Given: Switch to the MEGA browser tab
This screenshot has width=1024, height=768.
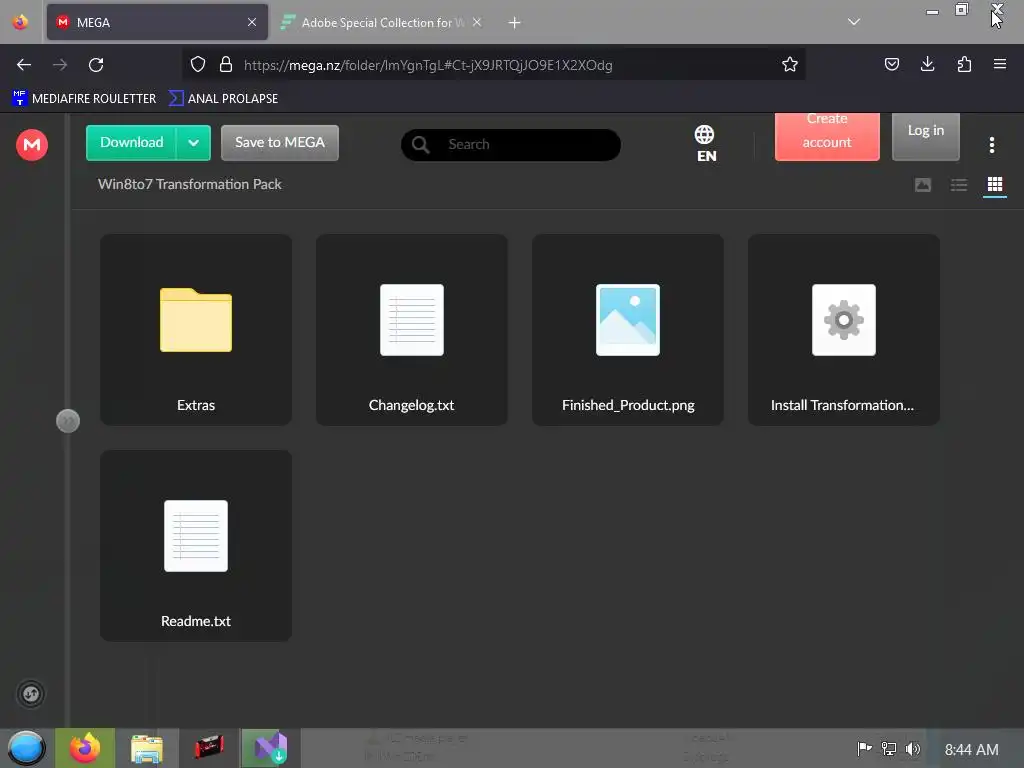Looking at the screenshot, I should click(157, 22).
